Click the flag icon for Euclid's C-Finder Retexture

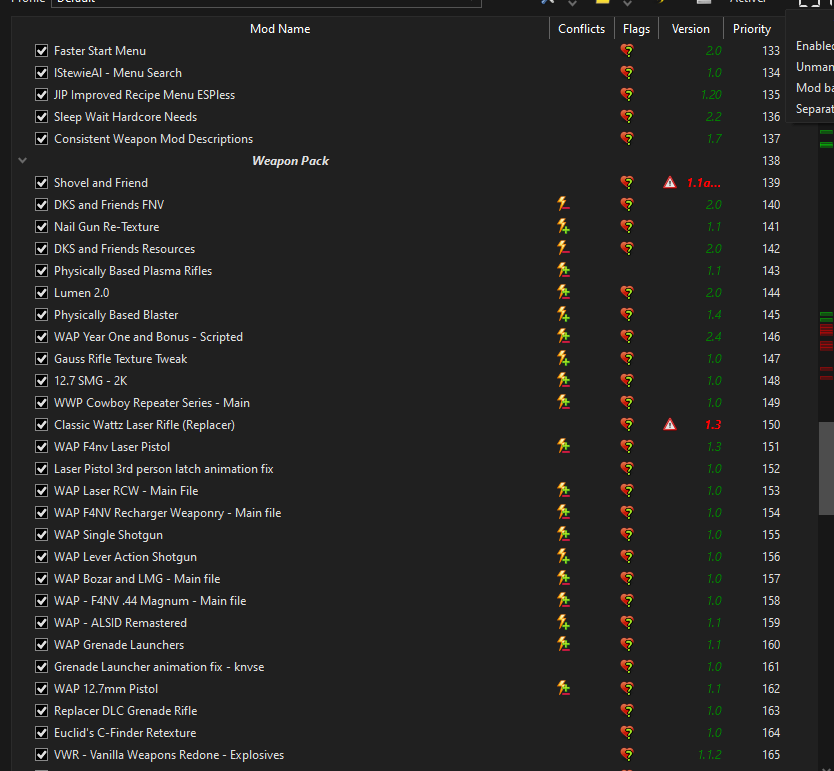point(628,733)
